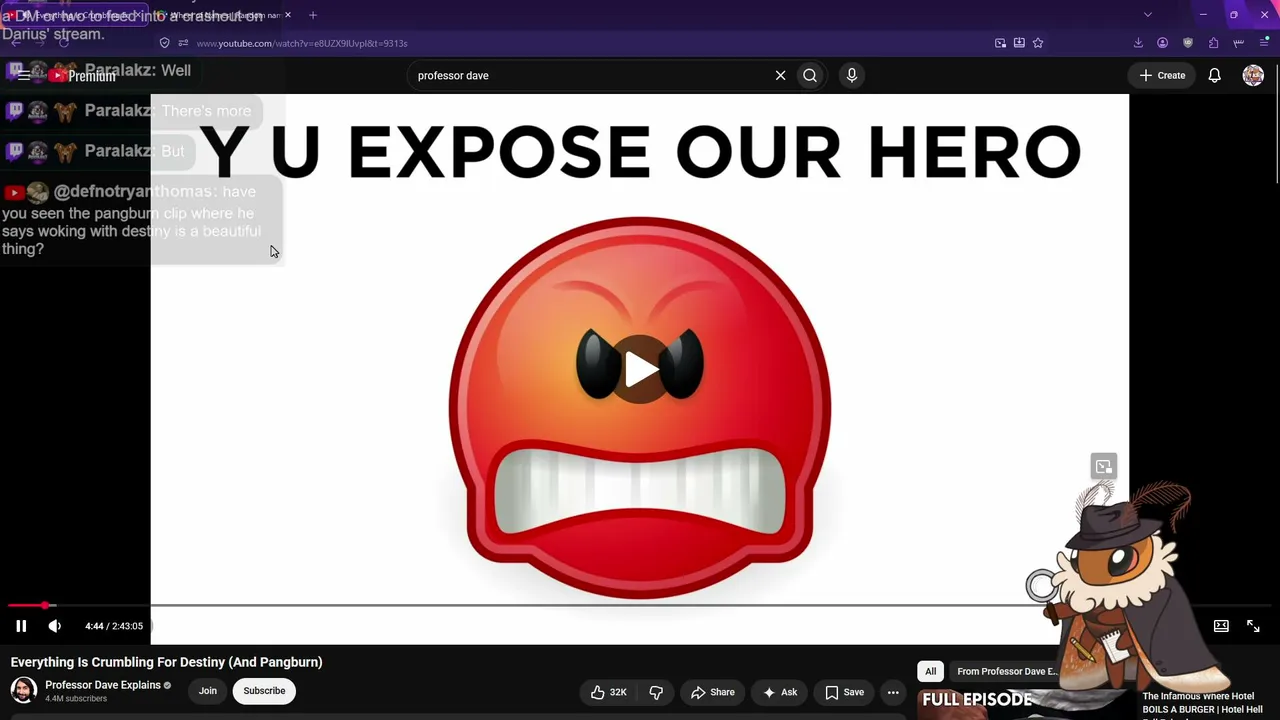Open the Ask feature

[780, 692]
